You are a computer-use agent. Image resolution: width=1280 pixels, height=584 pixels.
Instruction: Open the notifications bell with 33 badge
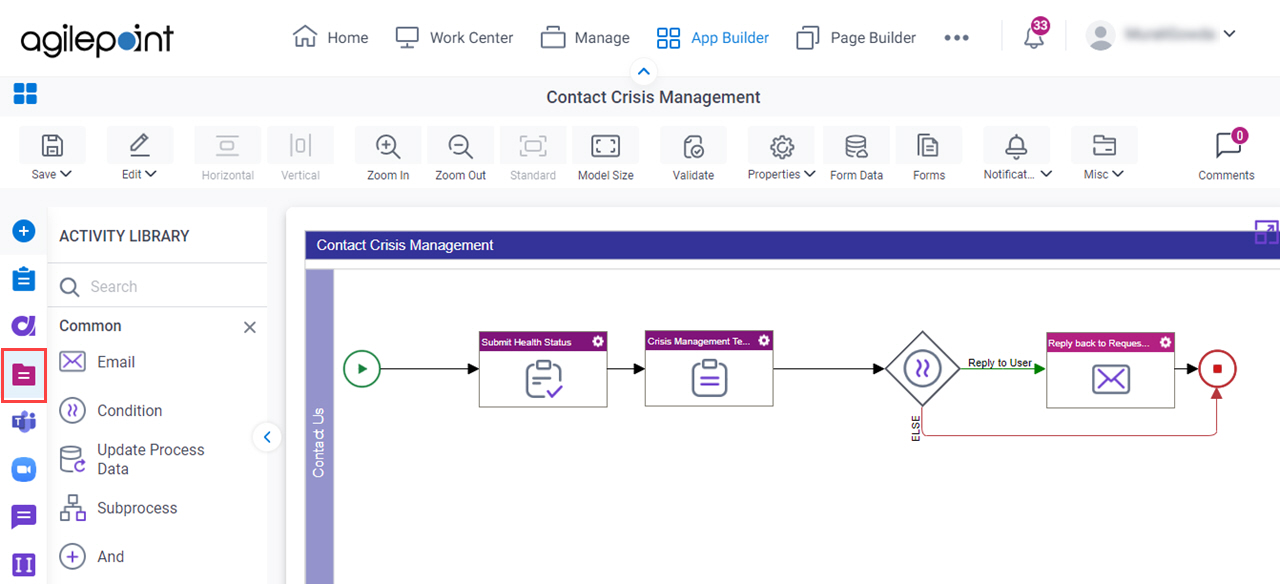pos(1035,36)
